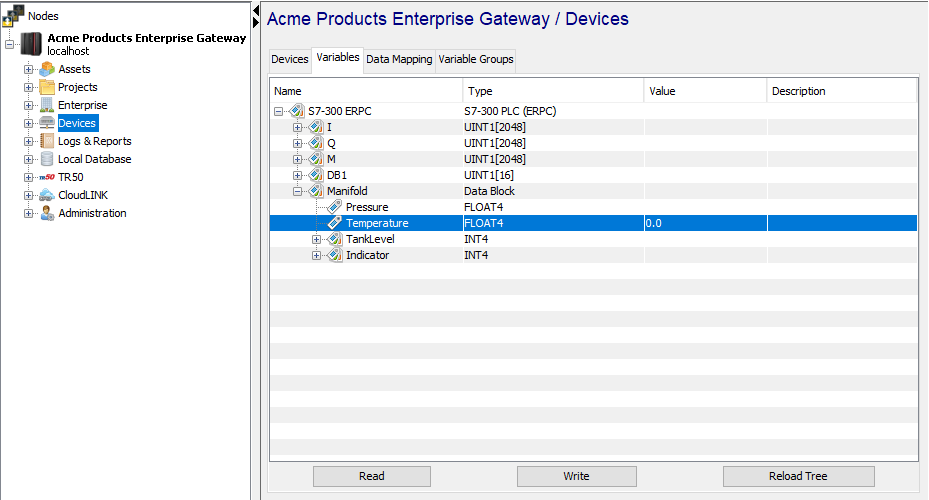
Task: Click the TR50 logo icon
Action: tap(47, 177)
